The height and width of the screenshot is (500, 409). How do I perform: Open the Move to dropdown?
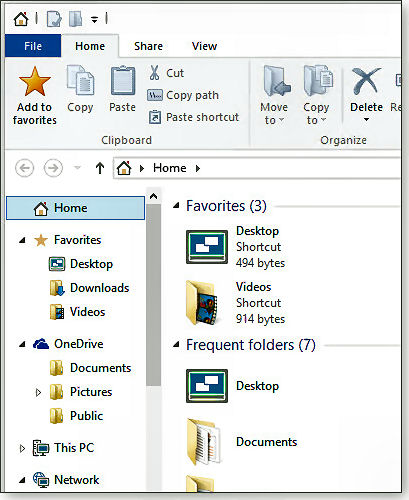[274, 113]
